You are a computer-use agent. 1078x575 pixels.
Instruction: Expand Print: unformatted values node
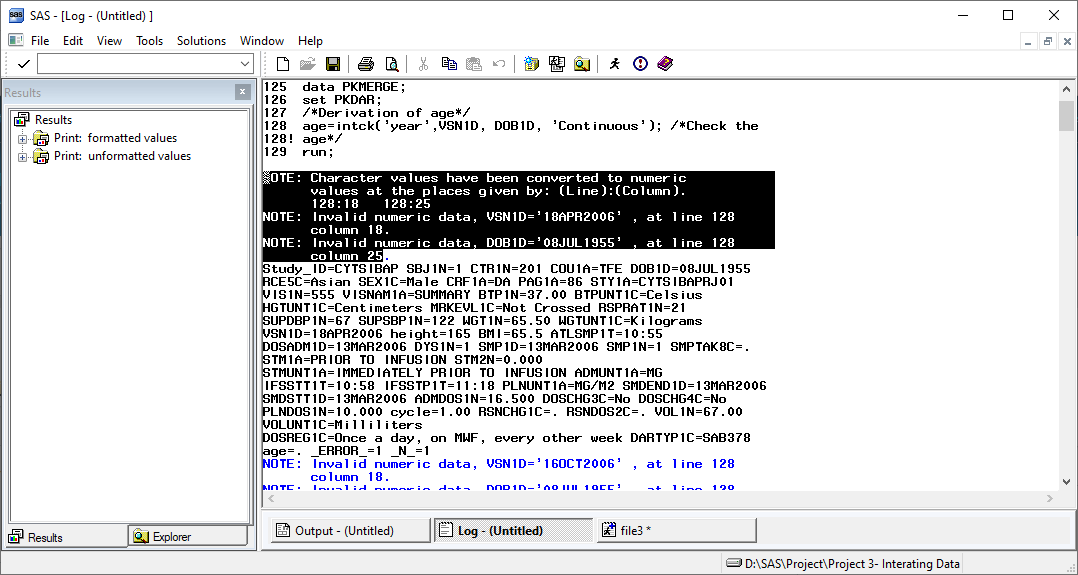23,157
